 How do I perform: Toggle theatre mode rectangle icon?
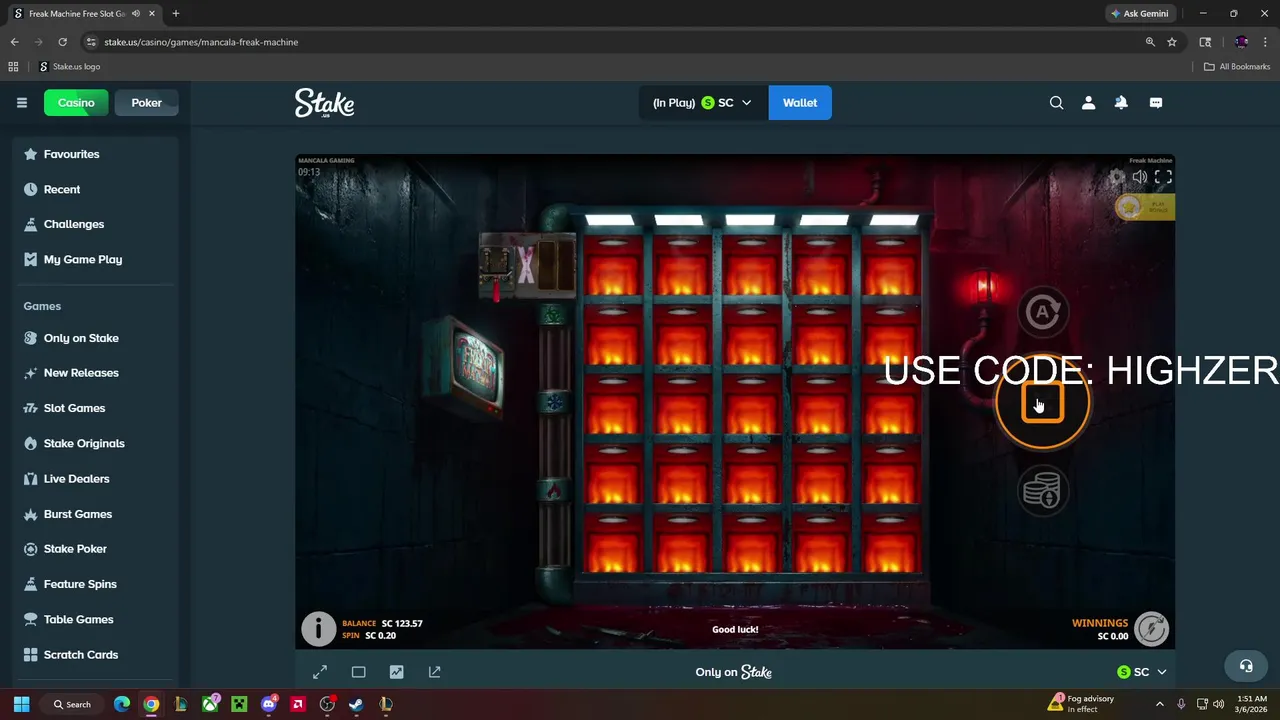click(x=358, y=672)
